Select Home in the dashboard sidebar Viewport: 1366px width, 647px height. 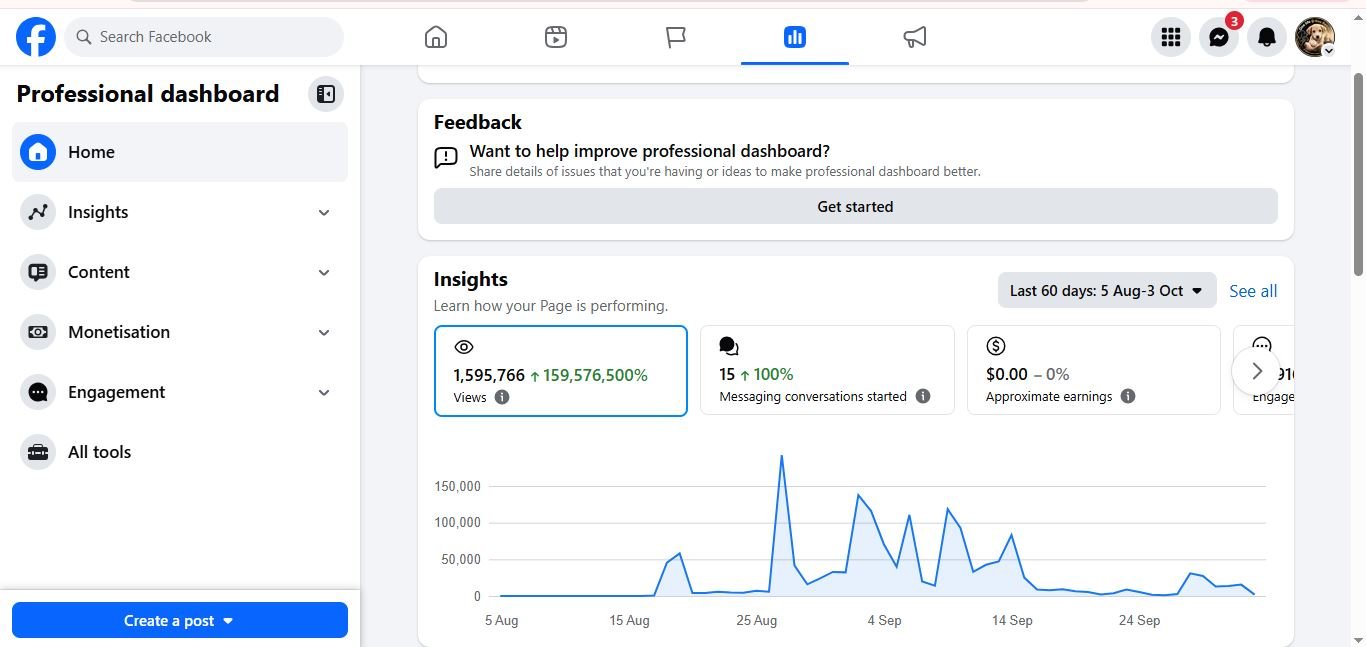(180, 152)
